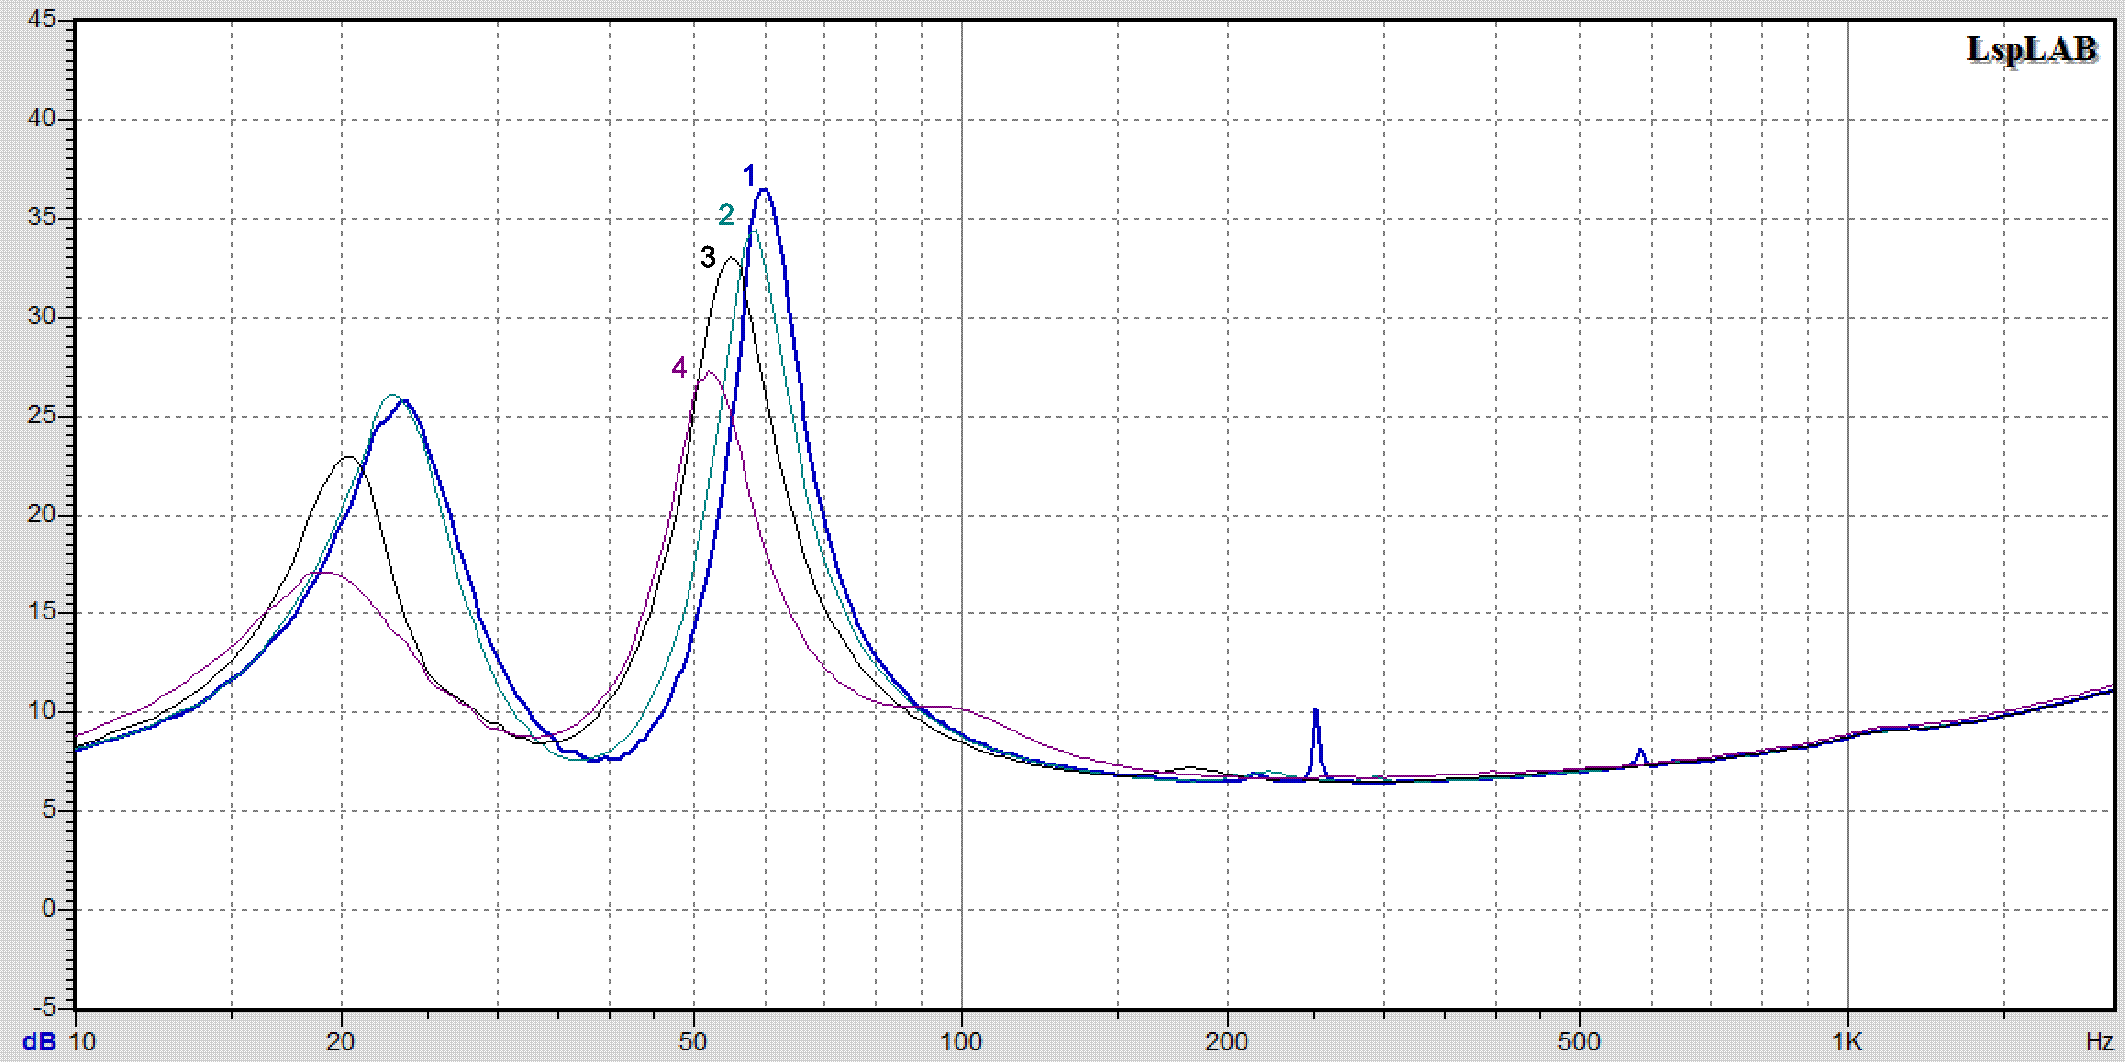Click the "25" dB axis label
The image size is (2125, 1062).
click(x=42, y=415)
